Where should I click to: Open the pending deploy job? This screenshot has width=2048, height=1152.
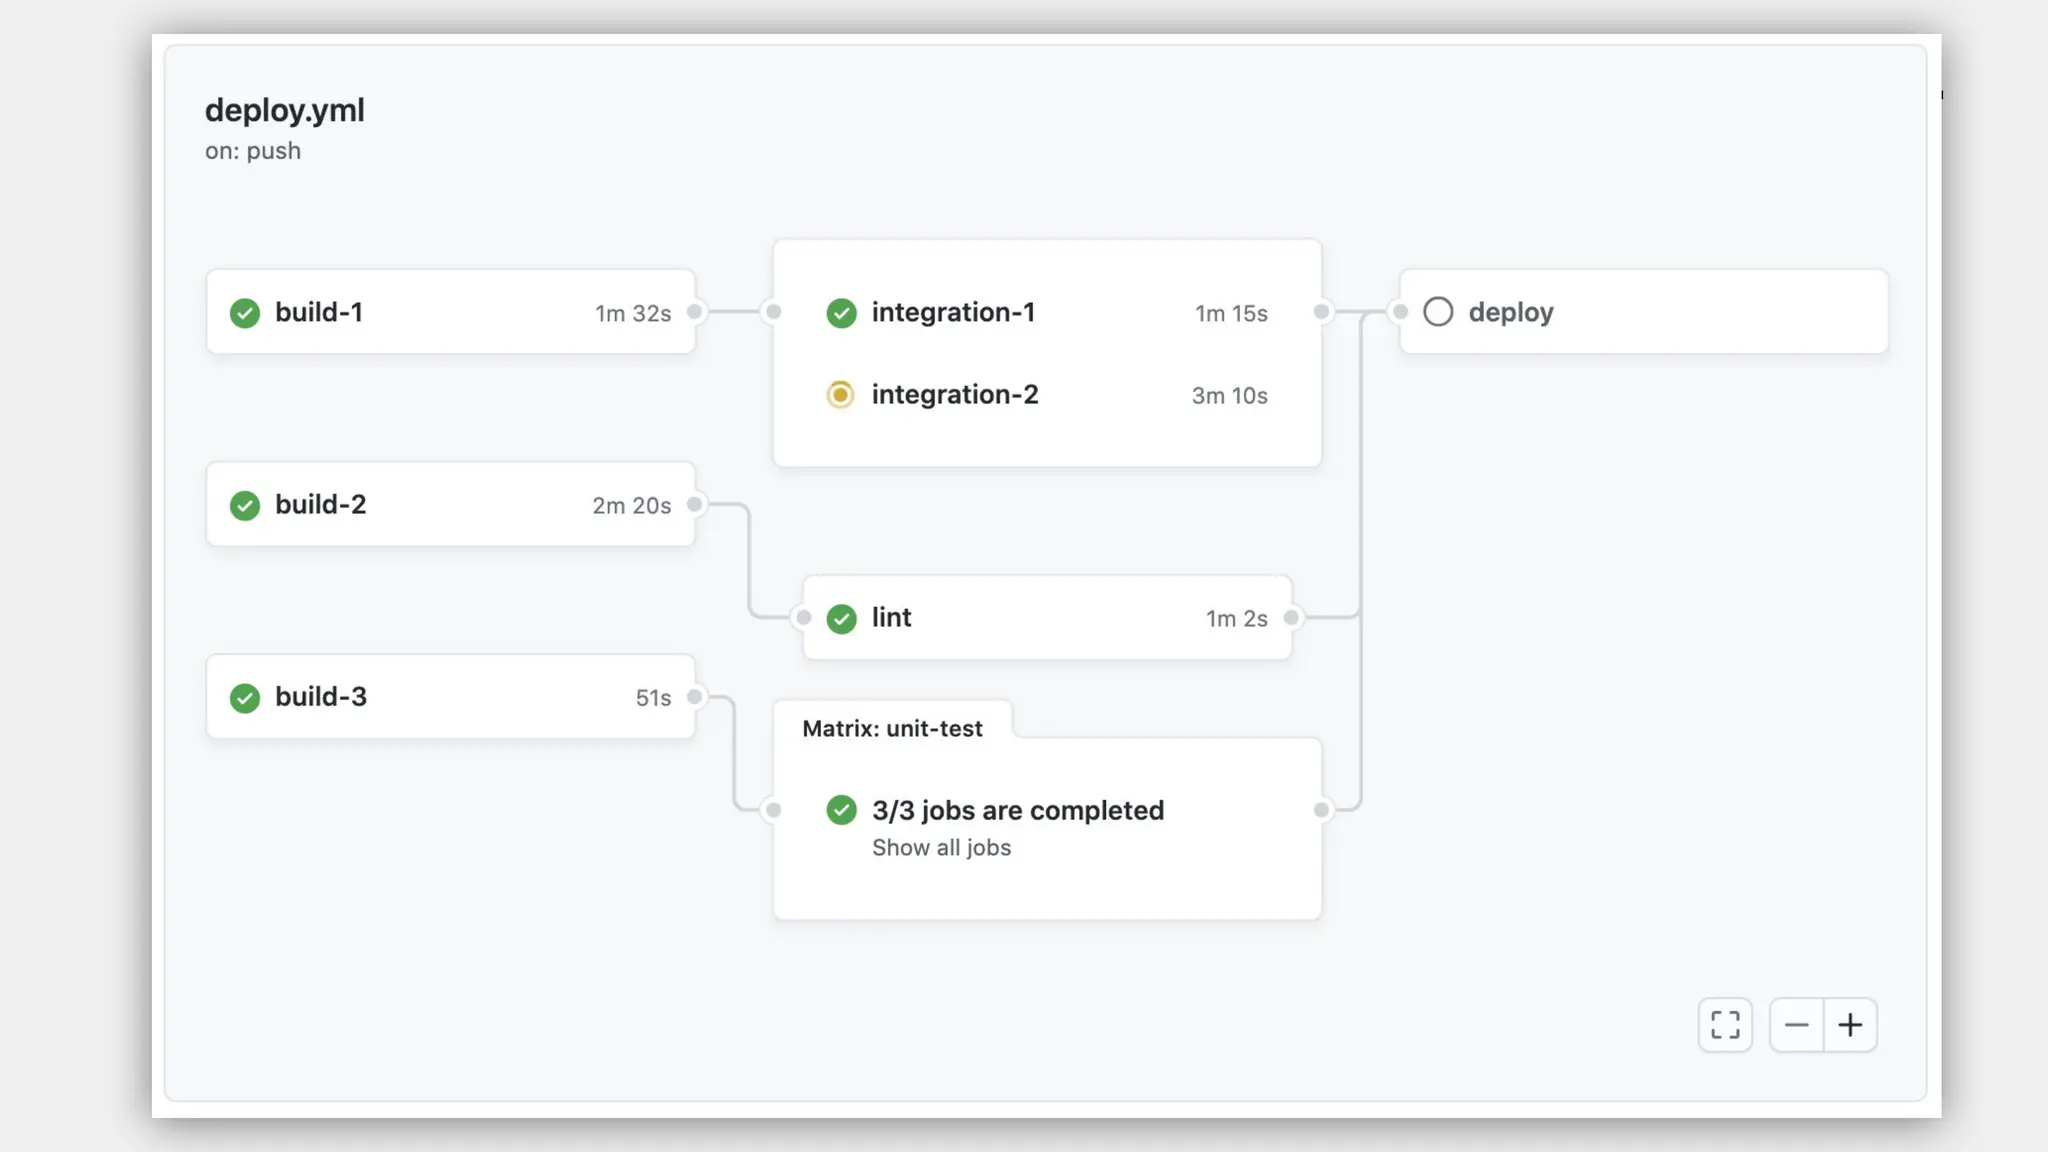[1644, 312]
